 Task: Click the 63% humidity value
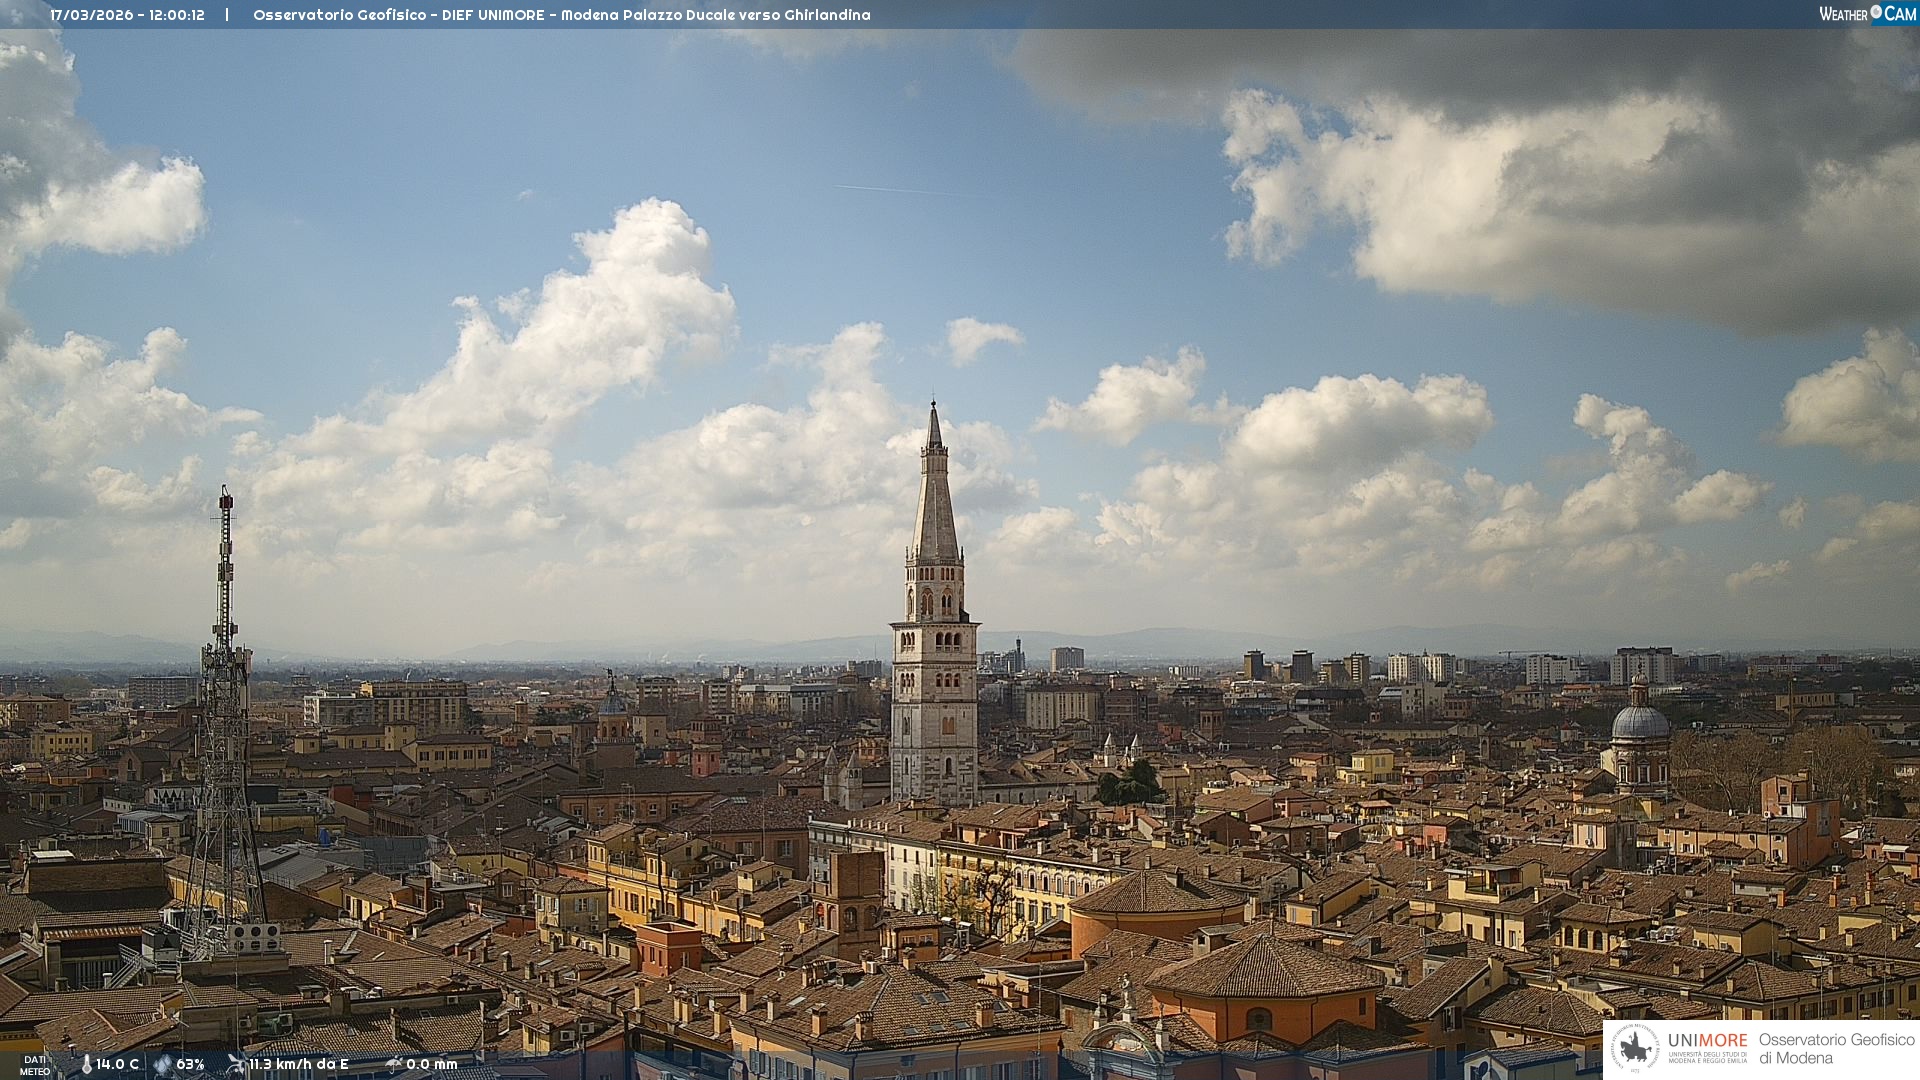click(190, 1064)
